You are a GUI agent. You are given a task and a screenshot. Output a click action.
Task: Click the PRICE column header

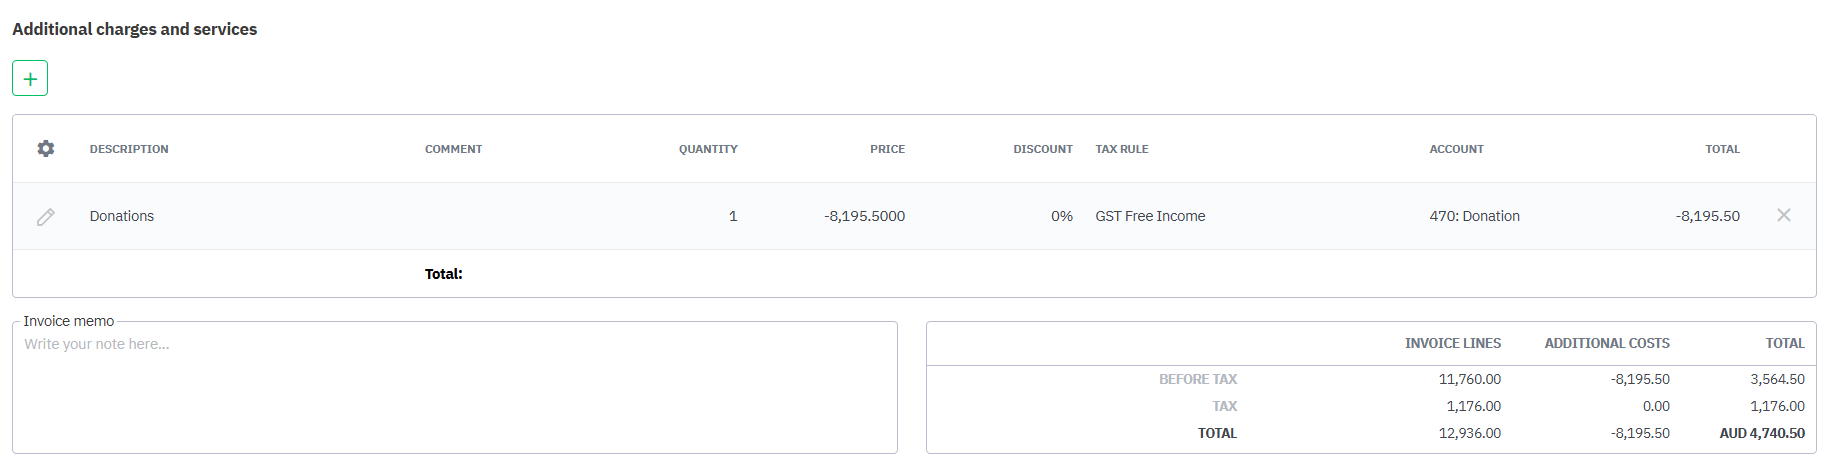click(887, 149)
